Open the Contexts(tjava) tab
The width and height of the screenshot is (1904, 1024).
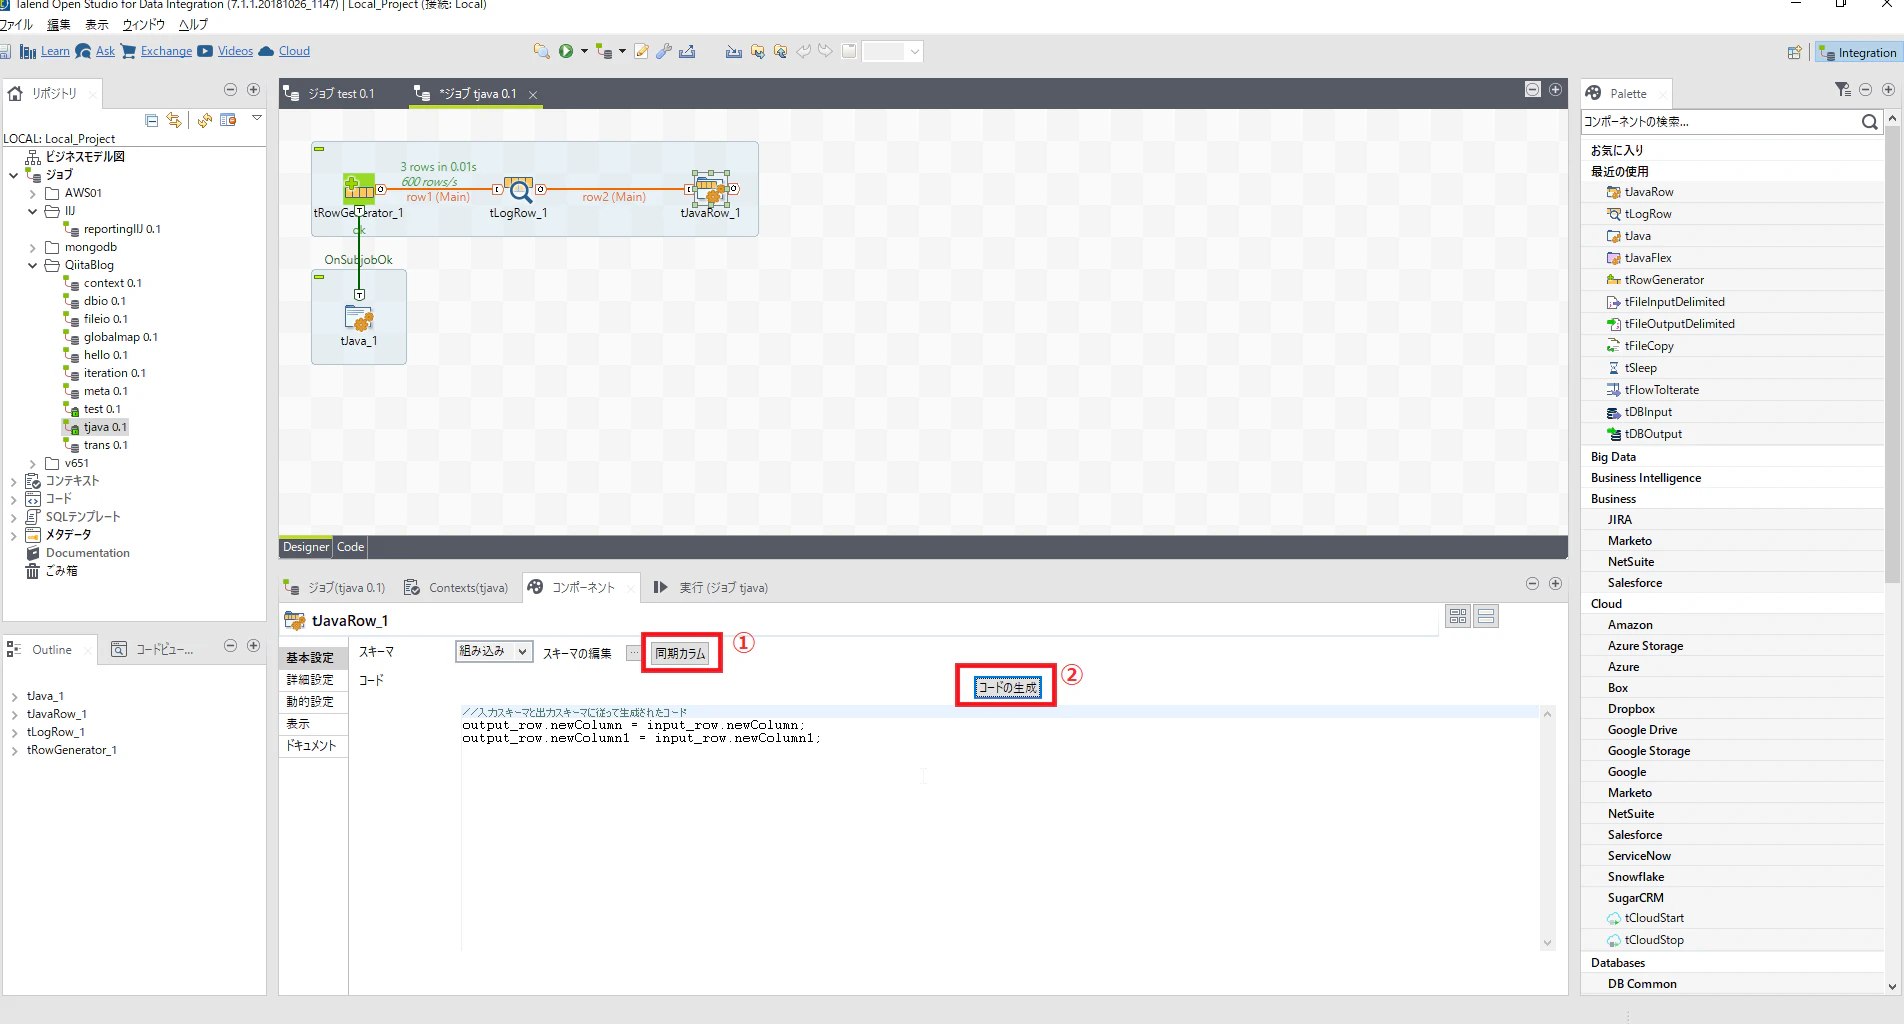click(457, 588)
